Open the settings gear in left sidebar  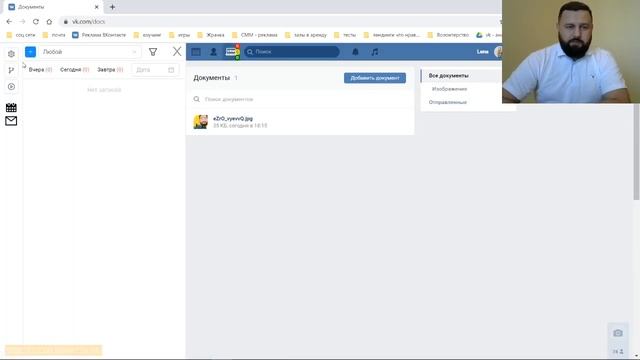(x=11, y=54)
